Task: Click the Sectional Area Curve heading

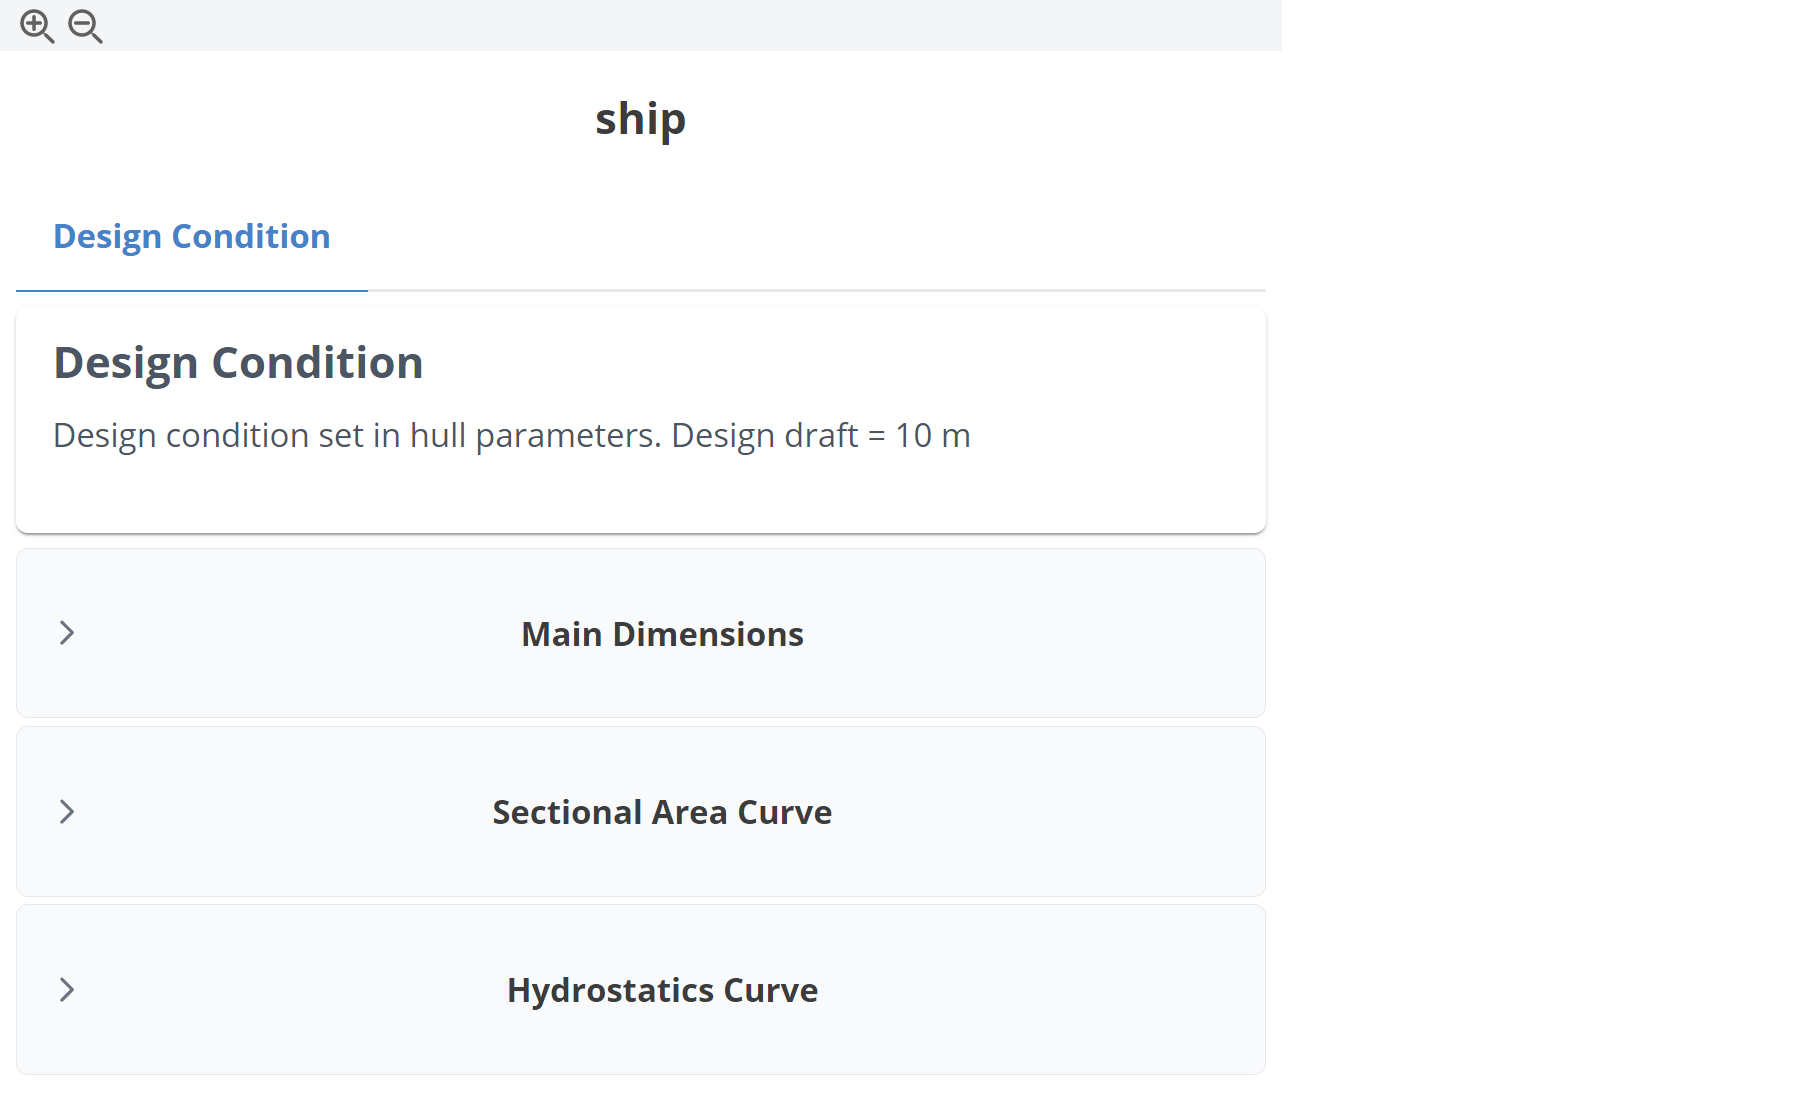Action: [661, 812]
